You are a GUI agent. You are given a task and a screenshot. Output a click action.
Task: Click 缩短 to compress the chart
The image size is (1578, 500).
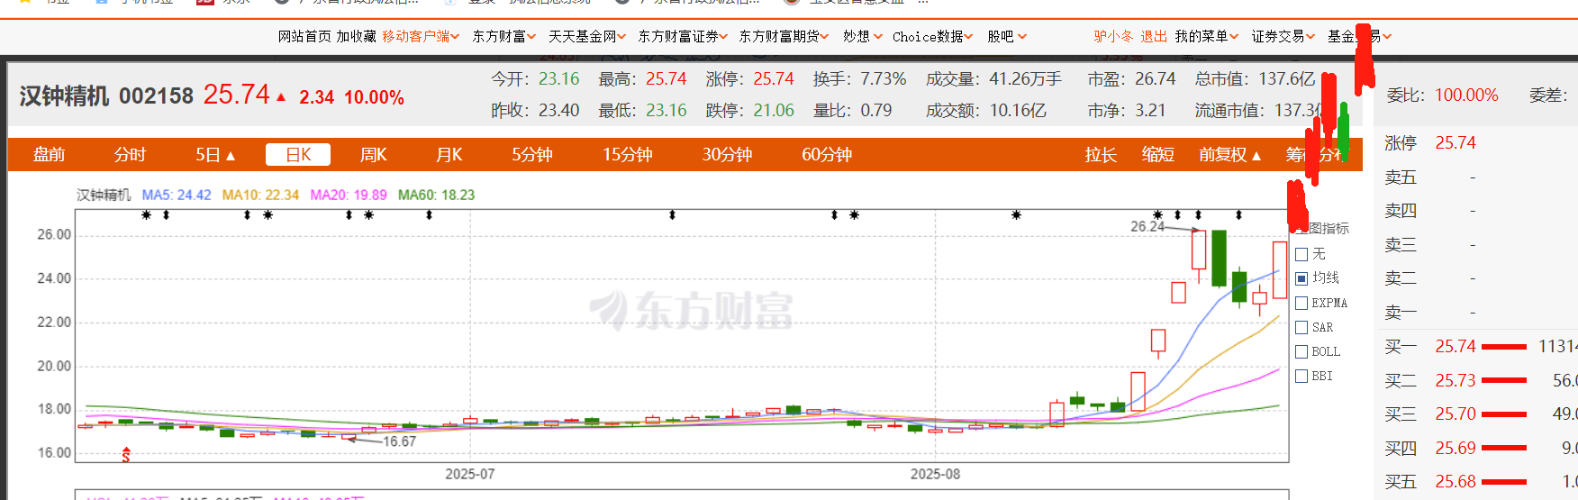click(x=1158, y=155)
